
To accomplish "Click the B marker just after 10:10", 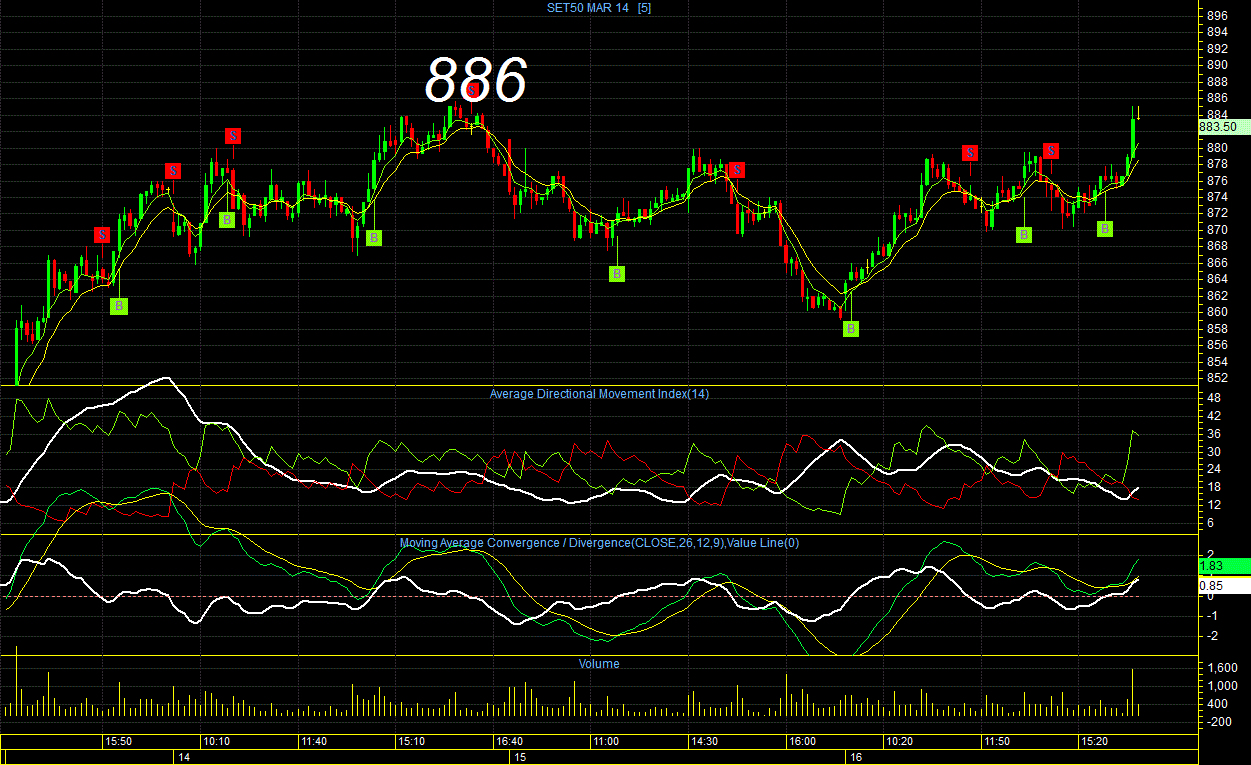I will click(x=227, y=220).
